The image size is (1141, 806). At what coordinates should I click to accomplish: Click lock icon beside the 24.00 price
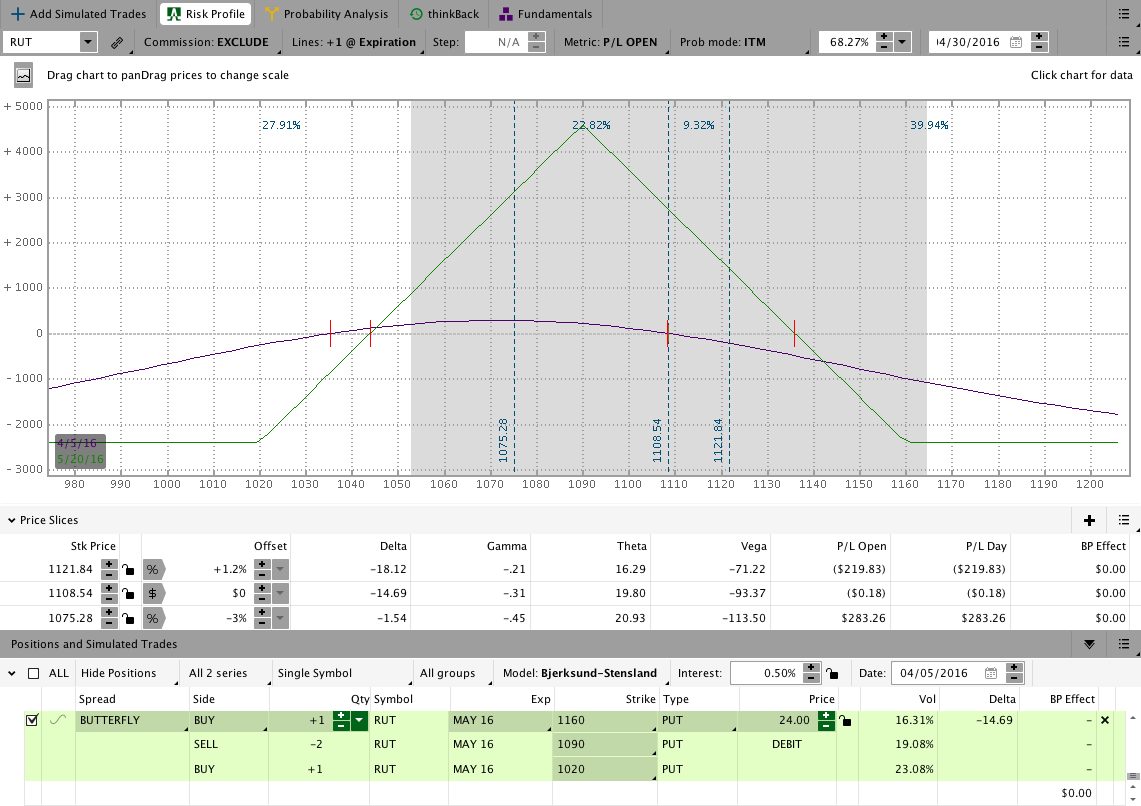[x=844, y=721]
